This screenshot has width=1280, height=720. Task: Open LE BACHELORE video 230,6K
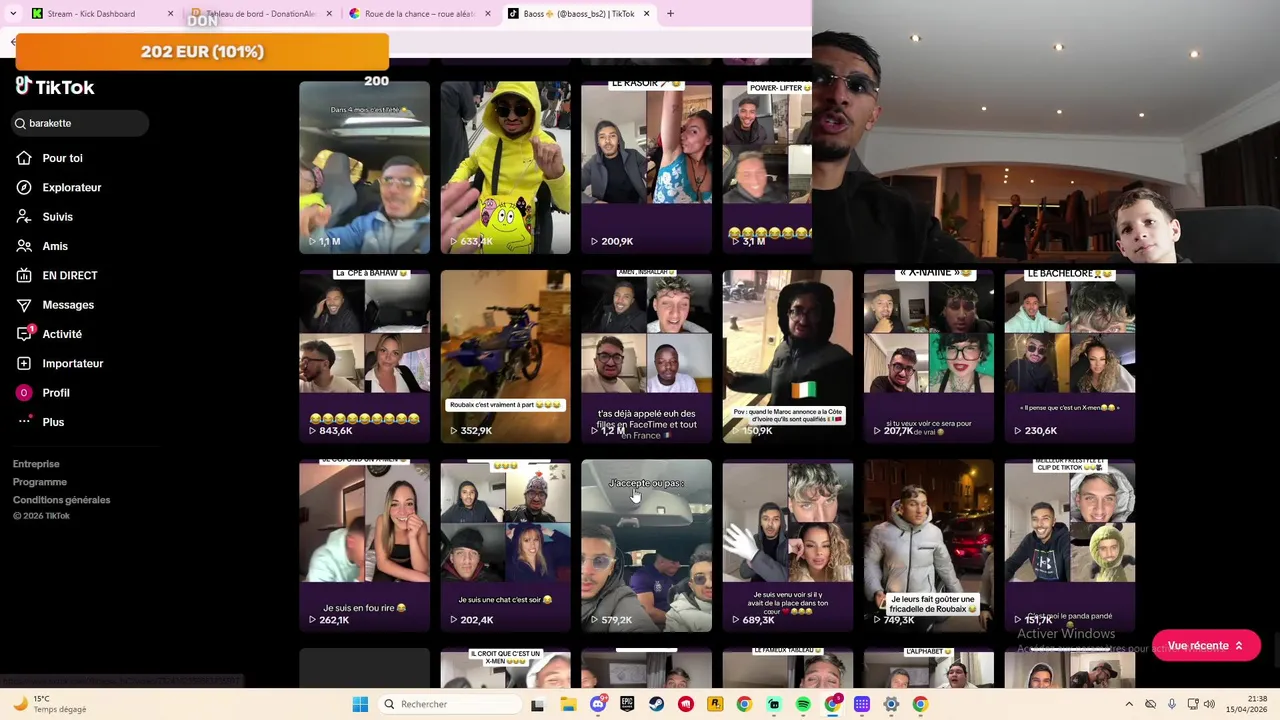1069,356
